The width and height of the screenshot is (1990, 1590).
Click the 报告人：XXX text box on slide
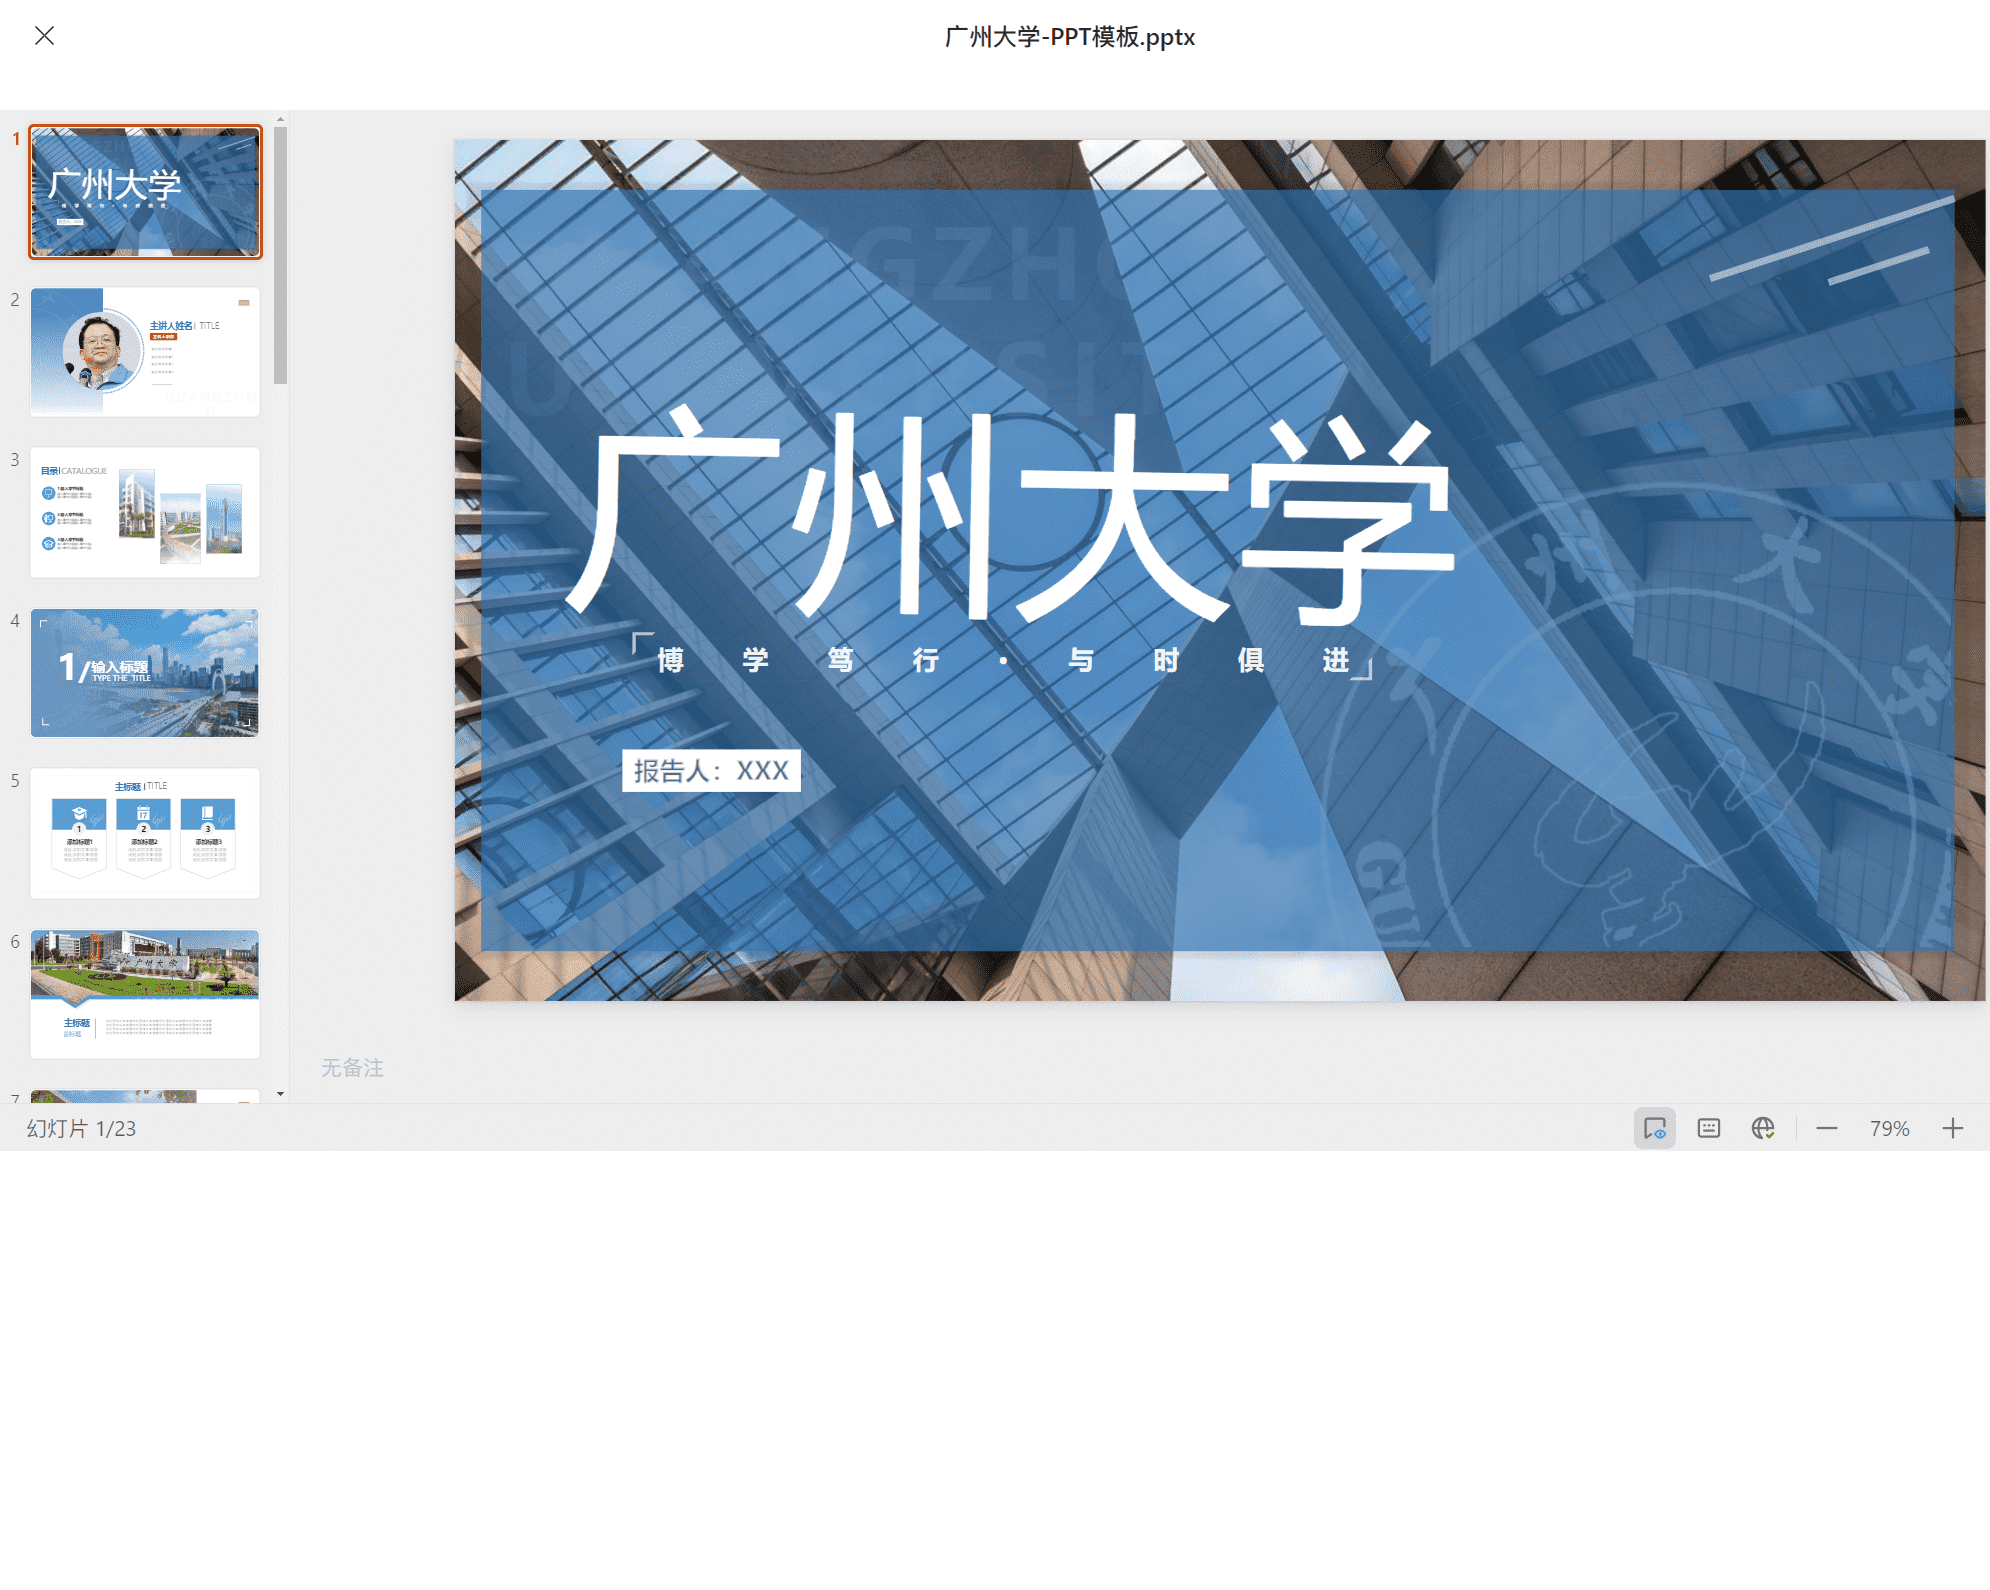(x=711, y=770)
